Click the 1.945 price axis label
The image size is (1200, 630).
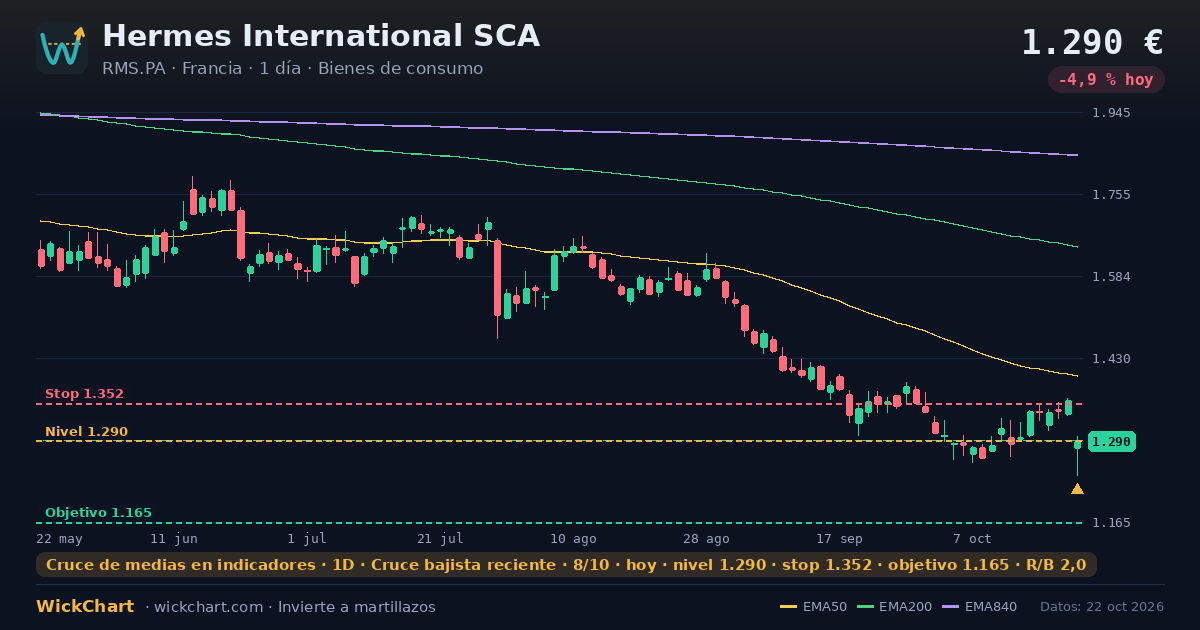1112,113
